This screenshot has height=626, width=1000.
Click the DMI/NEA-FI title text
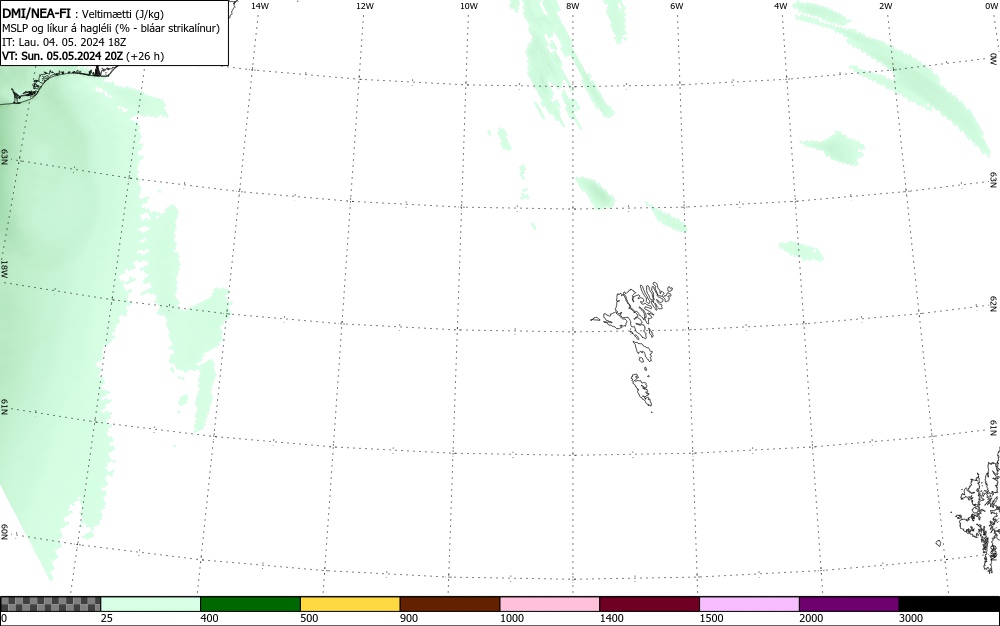(36, 13)
